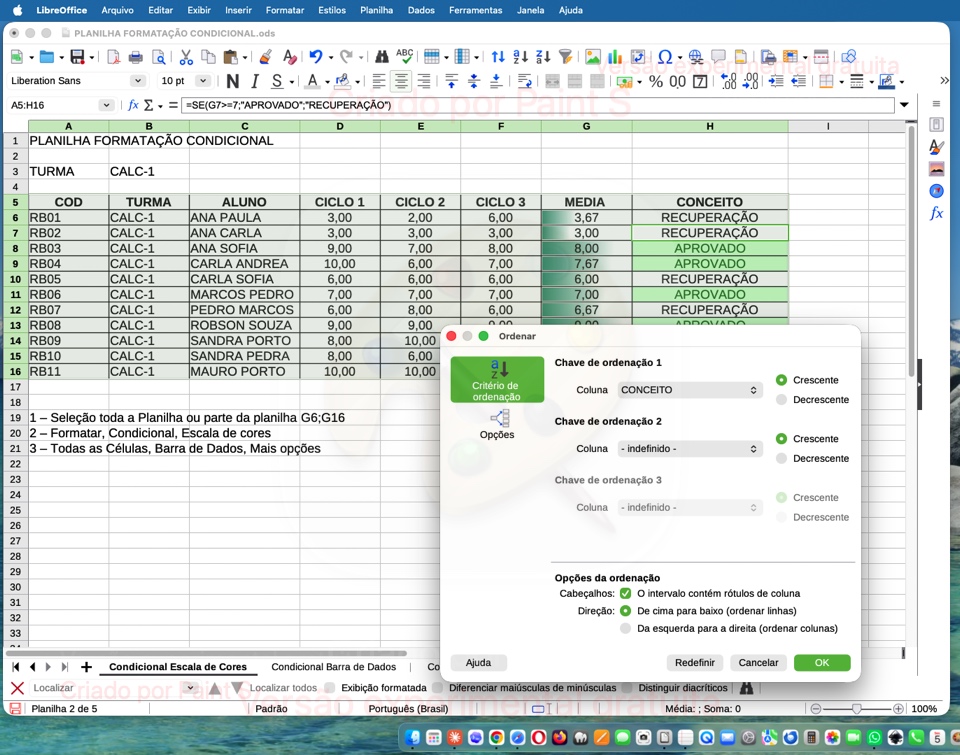This screenshot has width=960, height=755.
Task: Click the Clone Formatting paintbrush icon
Action: click(266, 57)
